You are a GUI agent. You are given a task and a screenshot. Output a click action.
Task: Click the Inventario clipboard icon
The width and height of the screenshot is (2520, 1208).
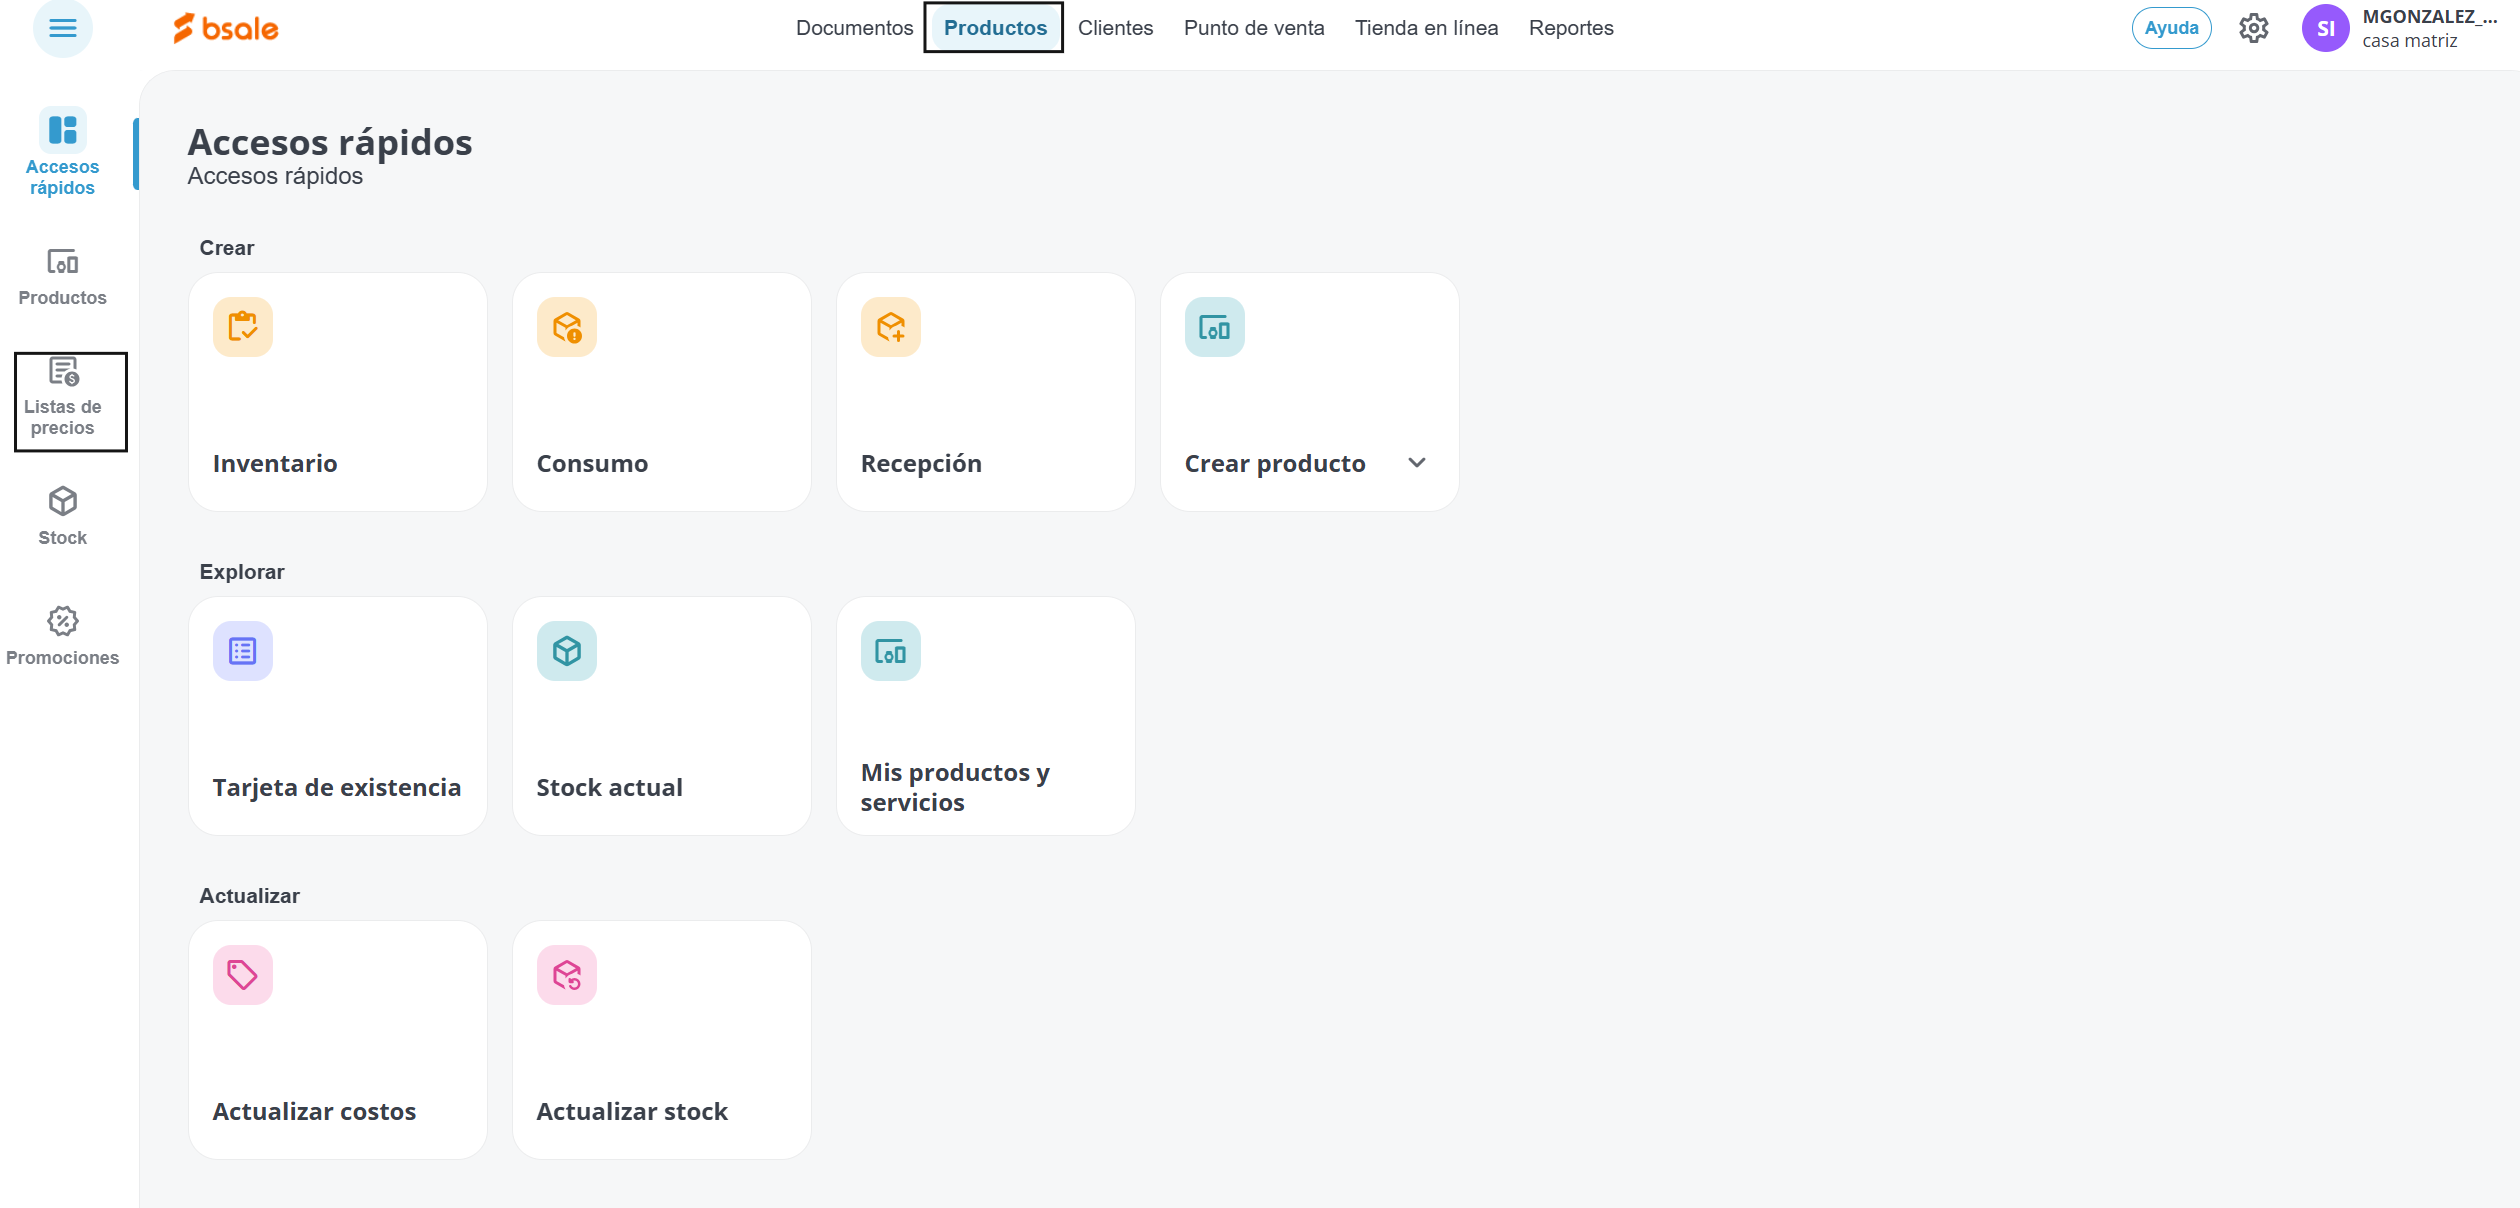[x=242, y=327]
